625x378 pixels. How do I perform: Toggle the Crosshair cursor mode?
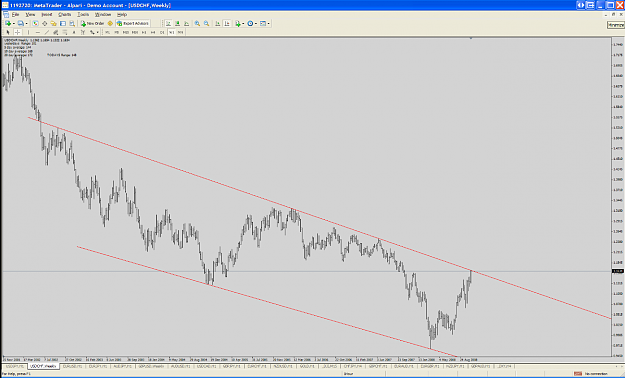point(17,32)
